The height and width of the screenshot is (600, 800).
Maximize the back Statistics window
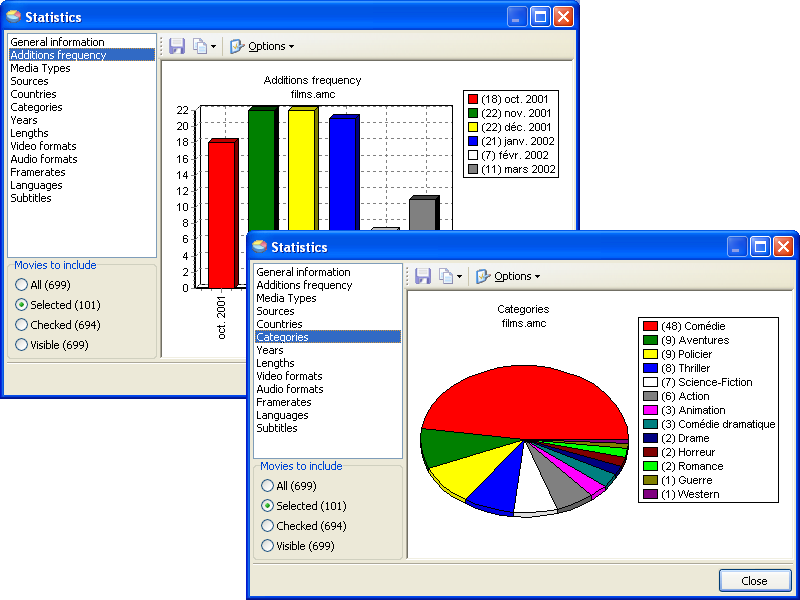tap(541, 17)
